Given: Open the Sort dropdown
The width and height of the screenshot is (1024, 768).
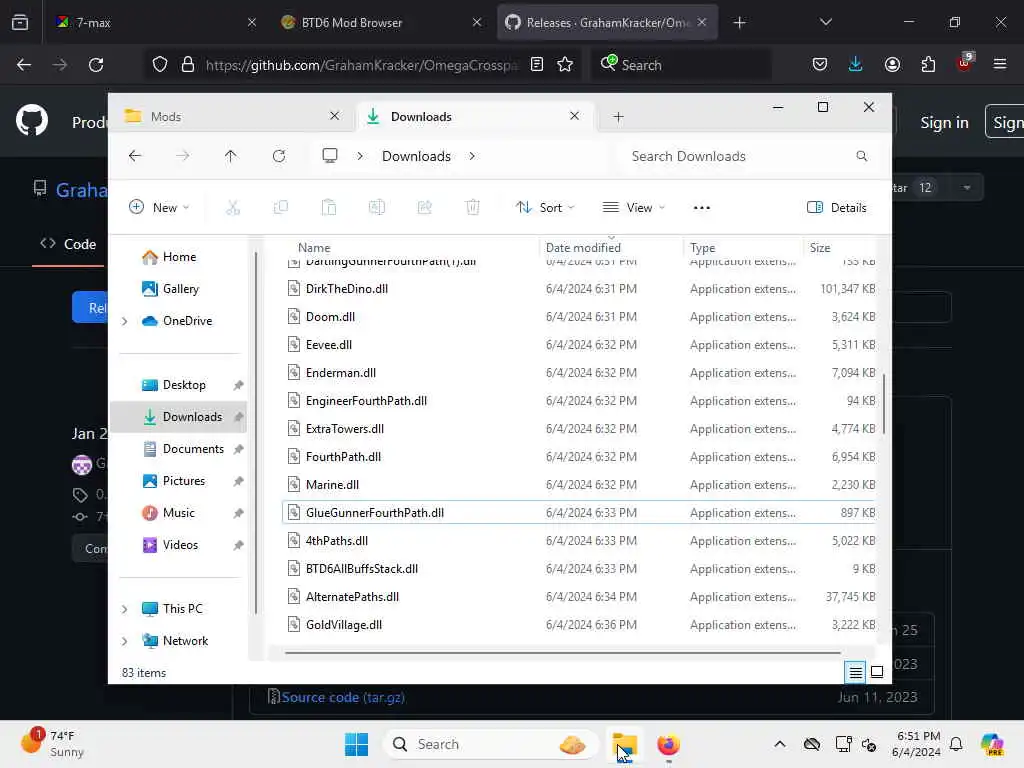Looking at the screenshot, I should (545, 208).
